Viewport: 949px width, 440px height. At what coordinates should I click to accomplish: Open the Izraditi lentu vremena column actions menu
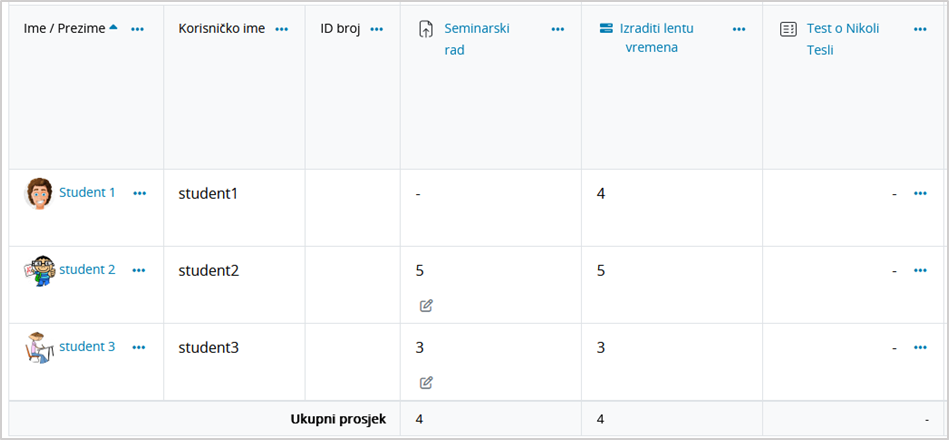[739, 29]
